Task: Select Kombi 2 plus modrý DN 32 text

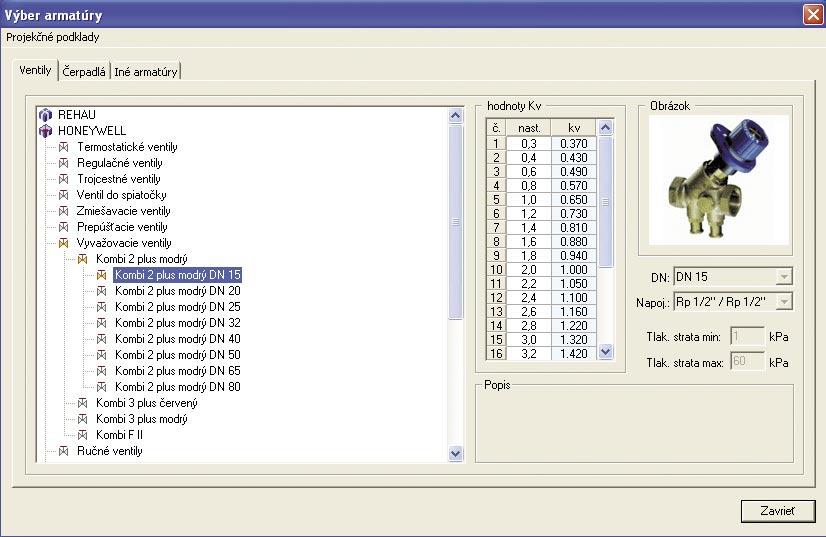Action: pyautogui.click(x=178, y=323)
